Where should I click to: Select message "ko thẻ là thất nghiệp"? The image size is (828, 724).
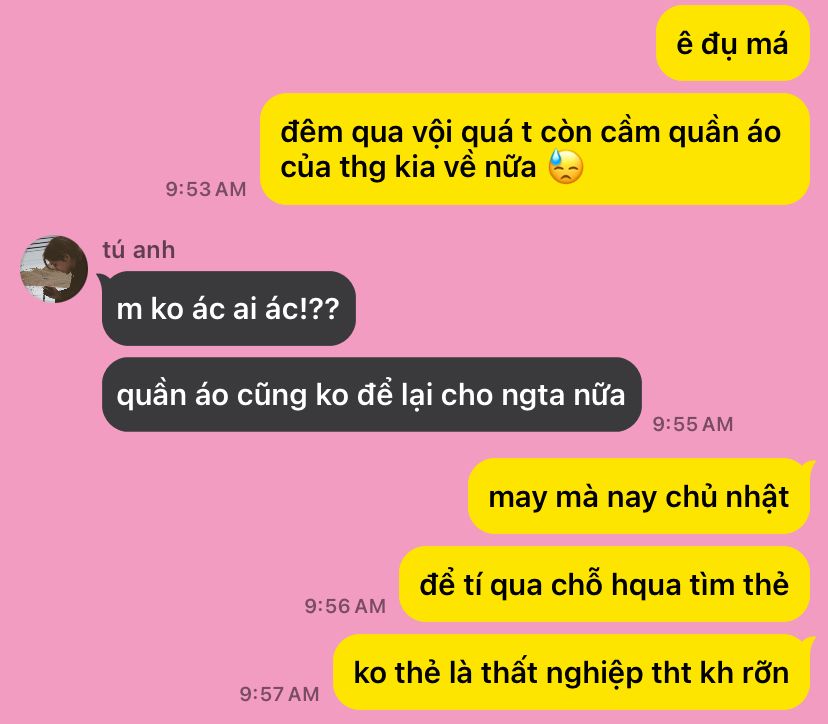click(x=571, y=672)
